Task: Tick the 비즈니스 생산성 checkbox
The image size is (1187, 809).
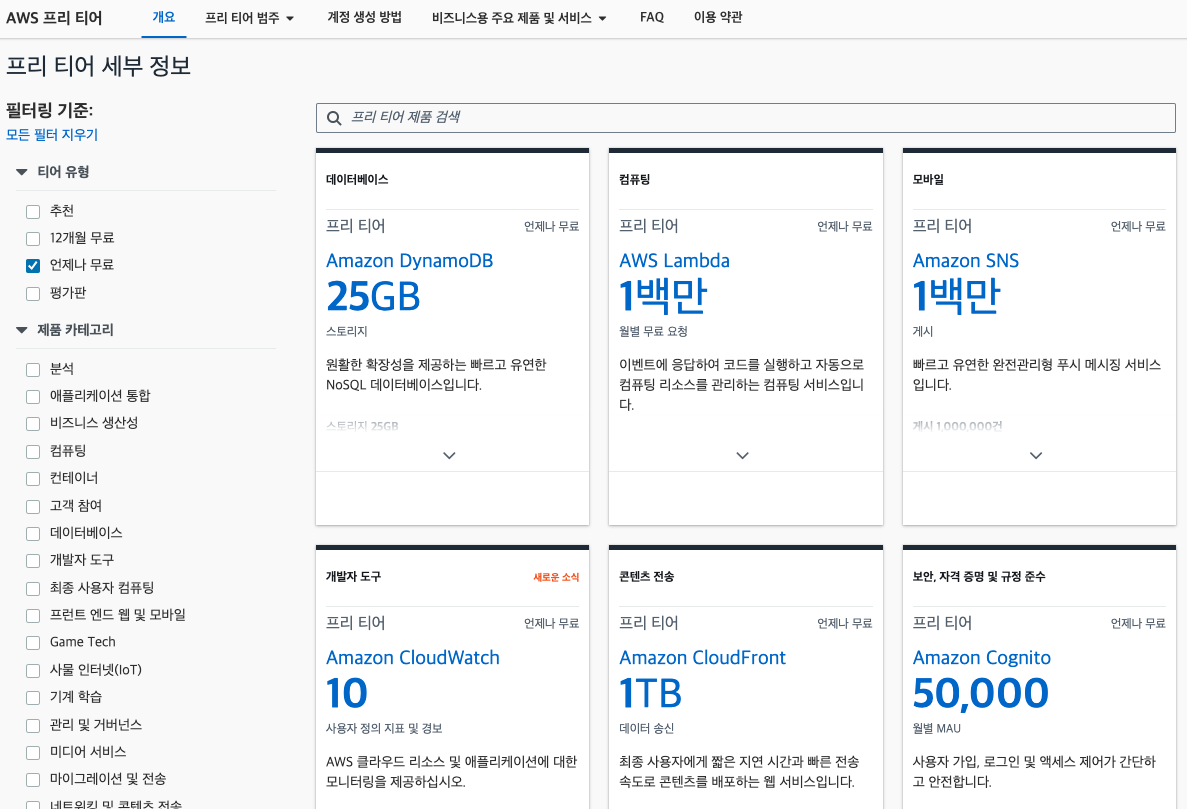Action: point(33,424)
